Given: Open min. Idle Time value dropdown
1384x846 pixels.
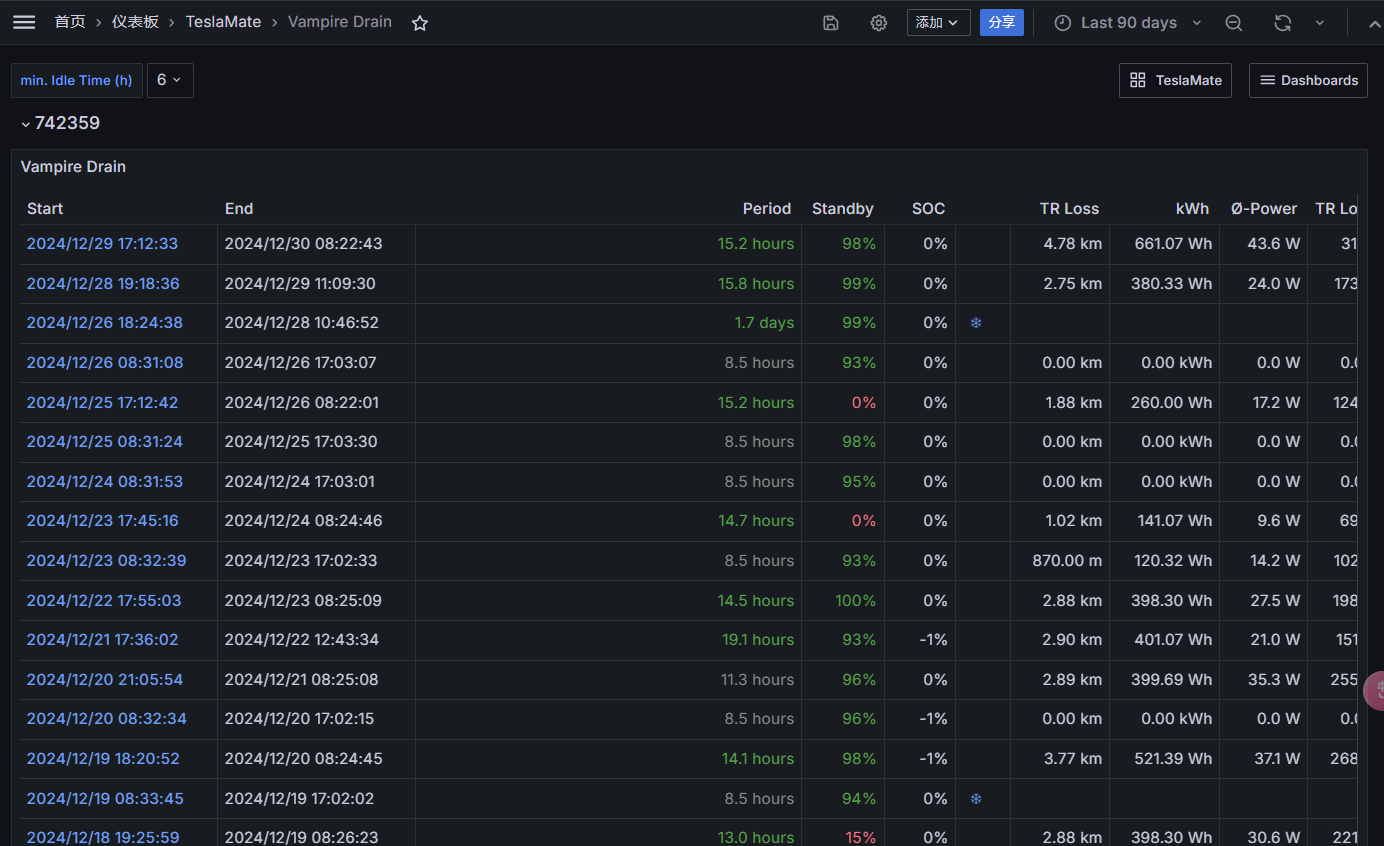Looking at the screenshot, I should 170,80.
